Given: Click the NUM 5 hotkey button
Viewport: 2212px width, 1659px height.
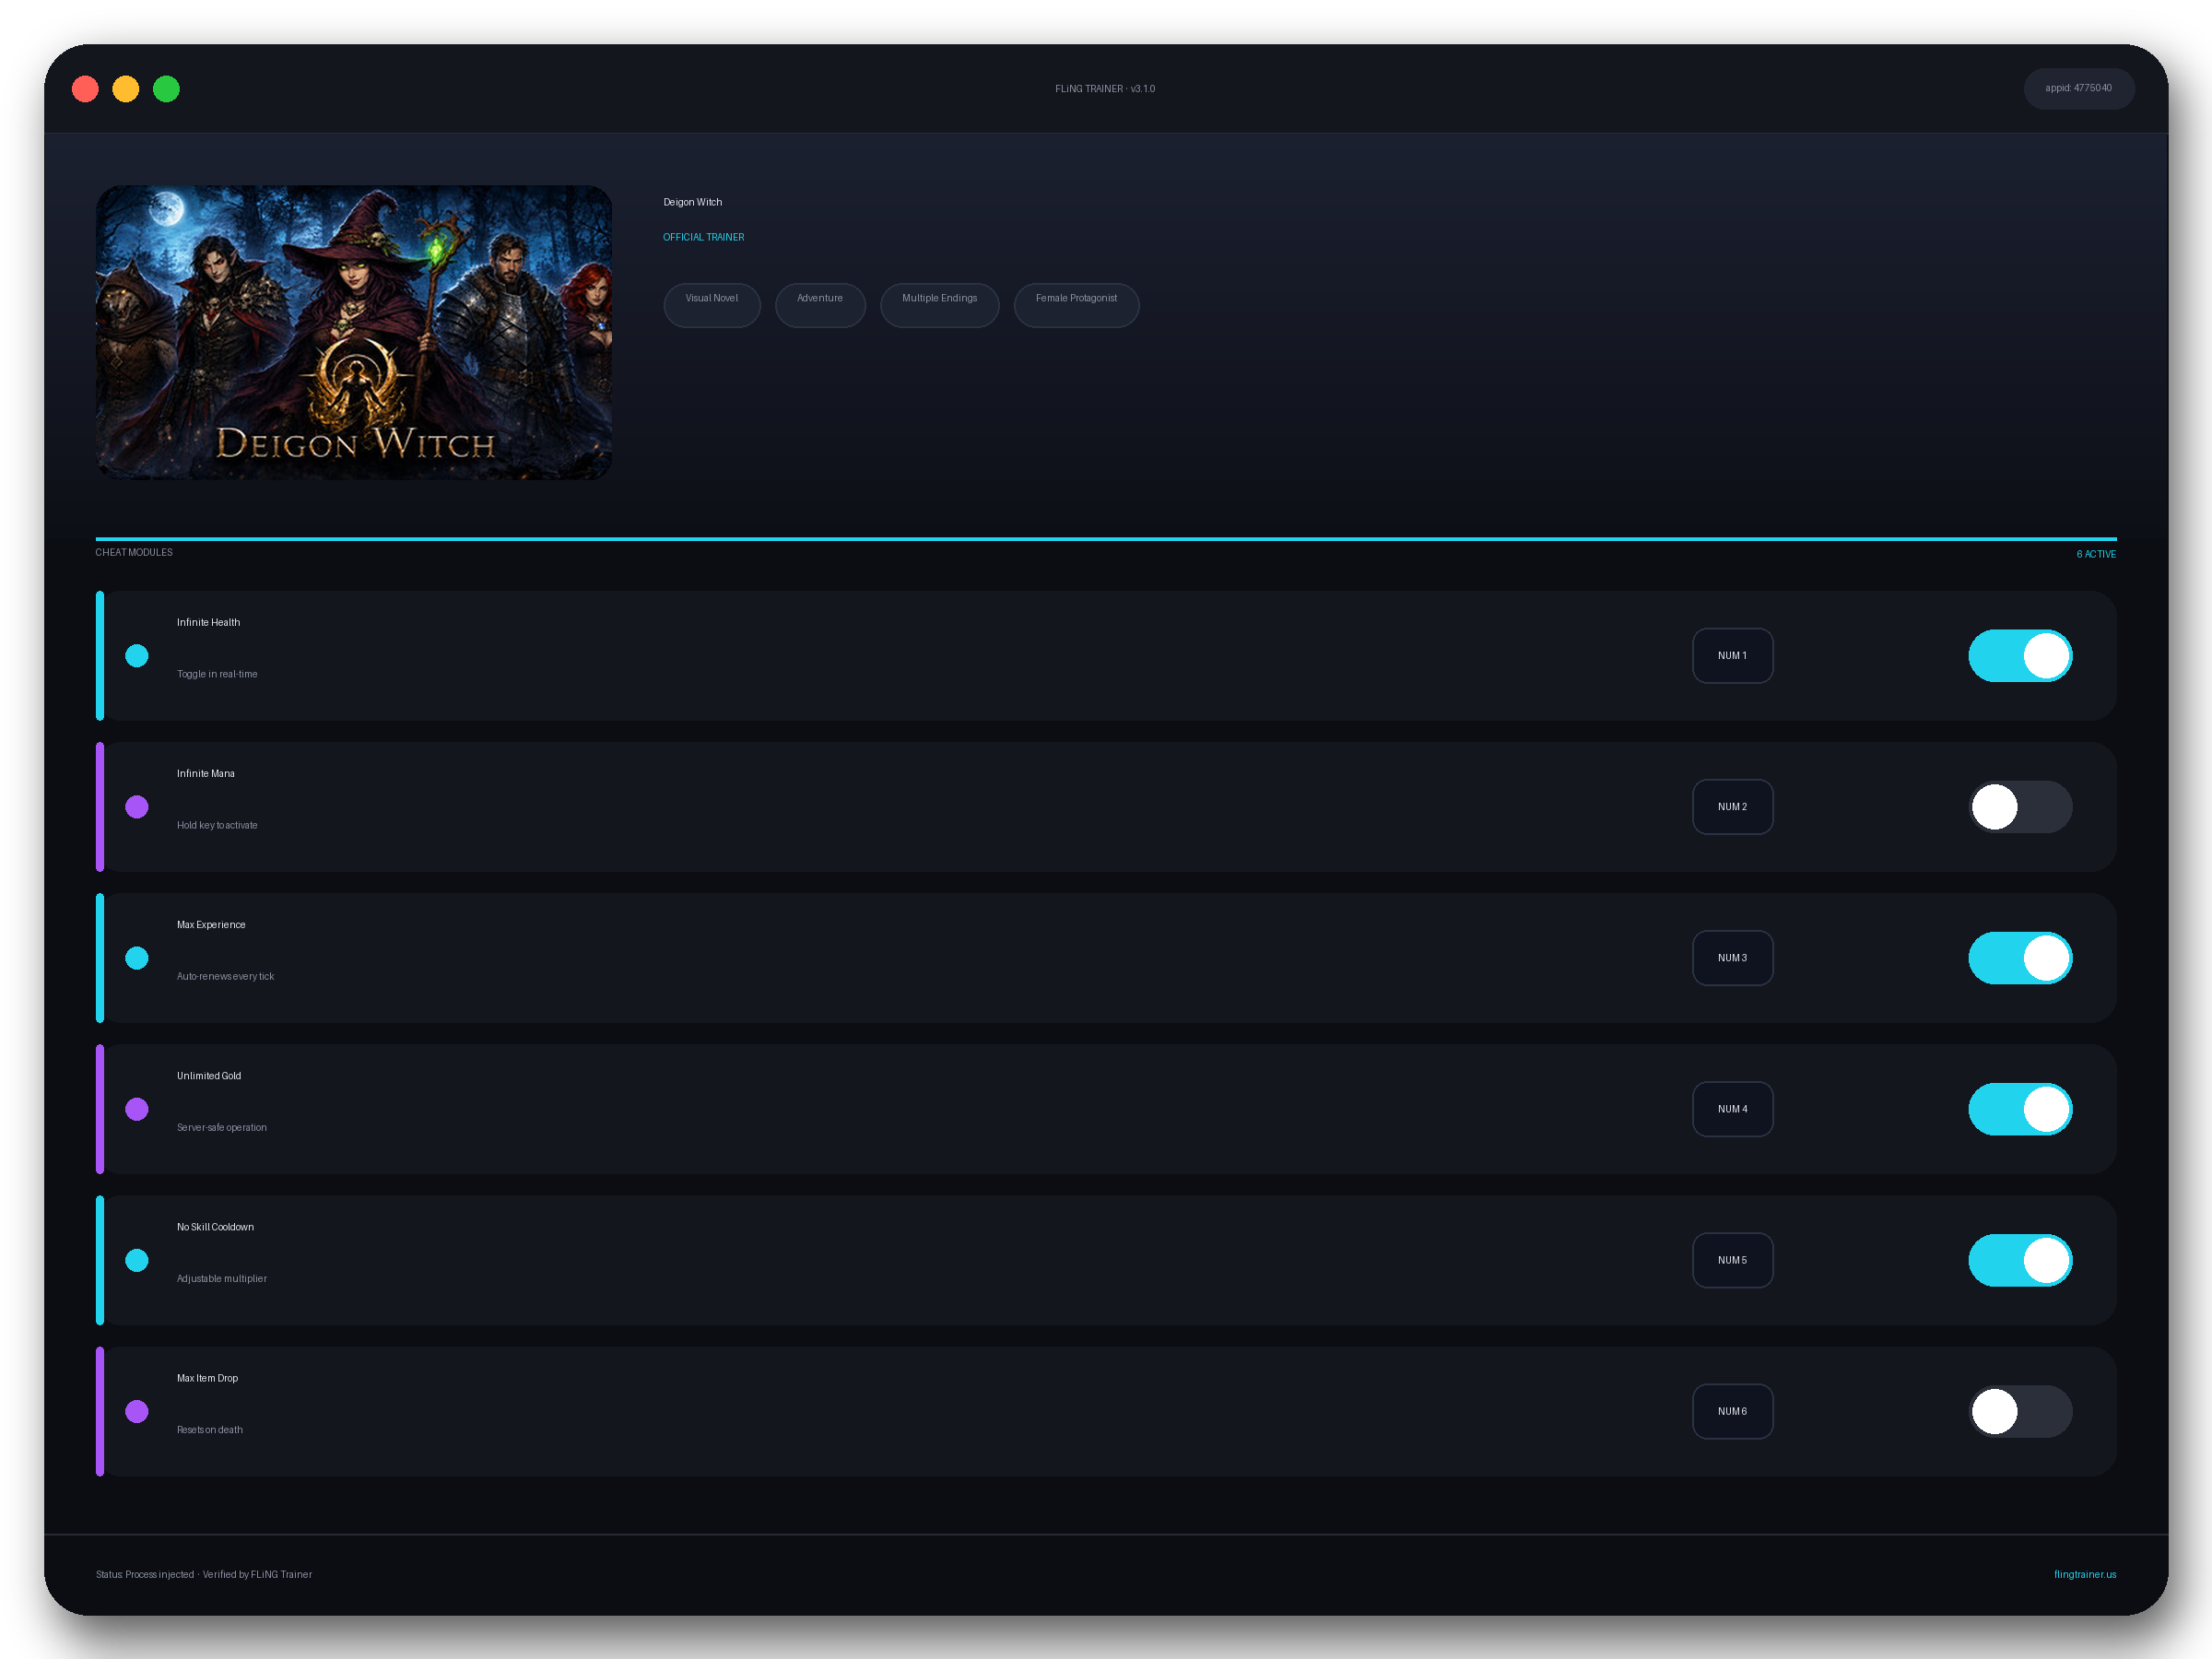Looking at the screenshot, I should [1732, 1260].
